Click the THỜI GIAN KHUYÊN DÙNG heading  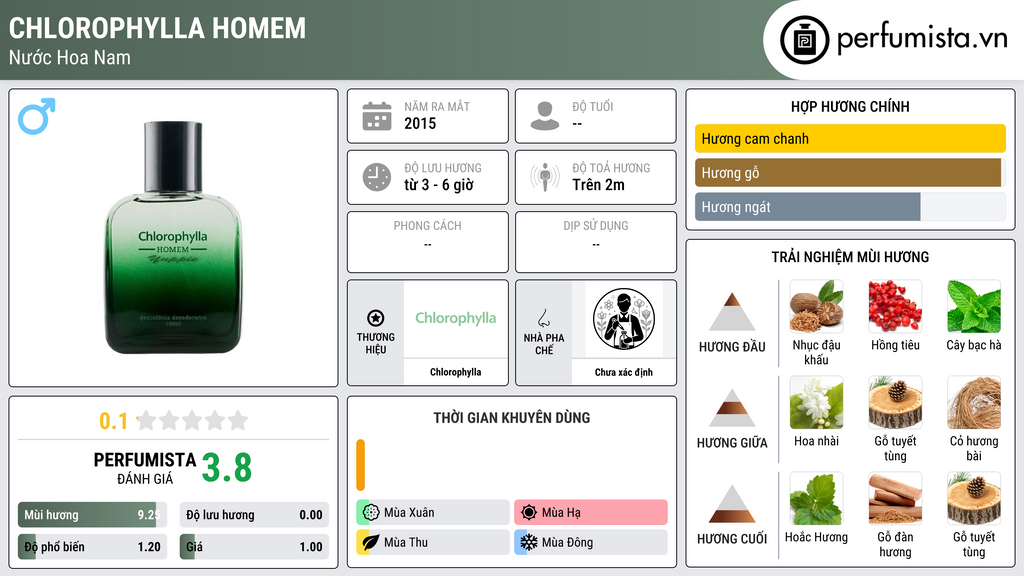[512, 418]
